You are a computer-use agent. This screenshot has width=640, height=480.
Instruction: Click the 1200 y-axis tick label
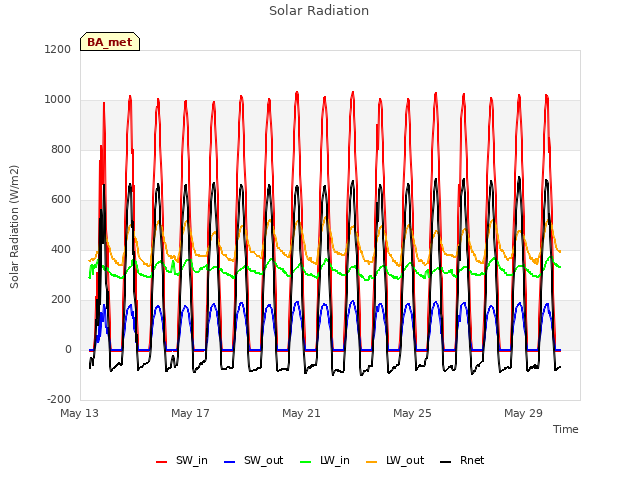58,49
